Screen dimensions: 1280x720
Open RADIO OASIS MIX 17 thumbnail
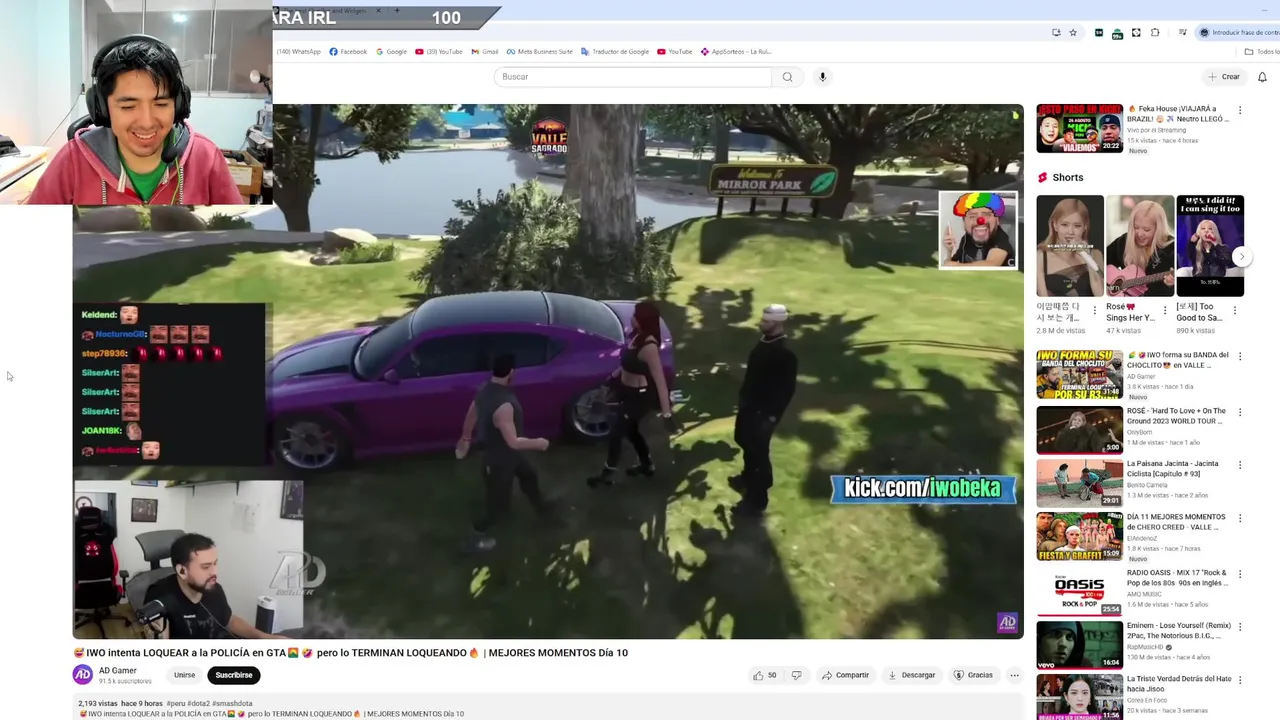(x=1079, y=591)
